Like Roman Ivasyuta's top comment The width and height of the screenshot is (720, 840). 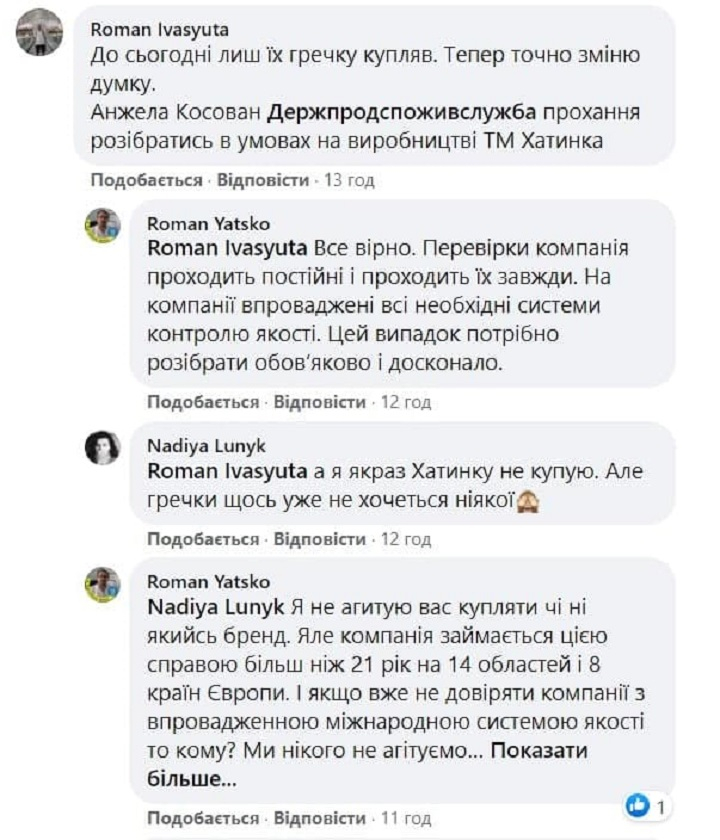click(146, 180)
